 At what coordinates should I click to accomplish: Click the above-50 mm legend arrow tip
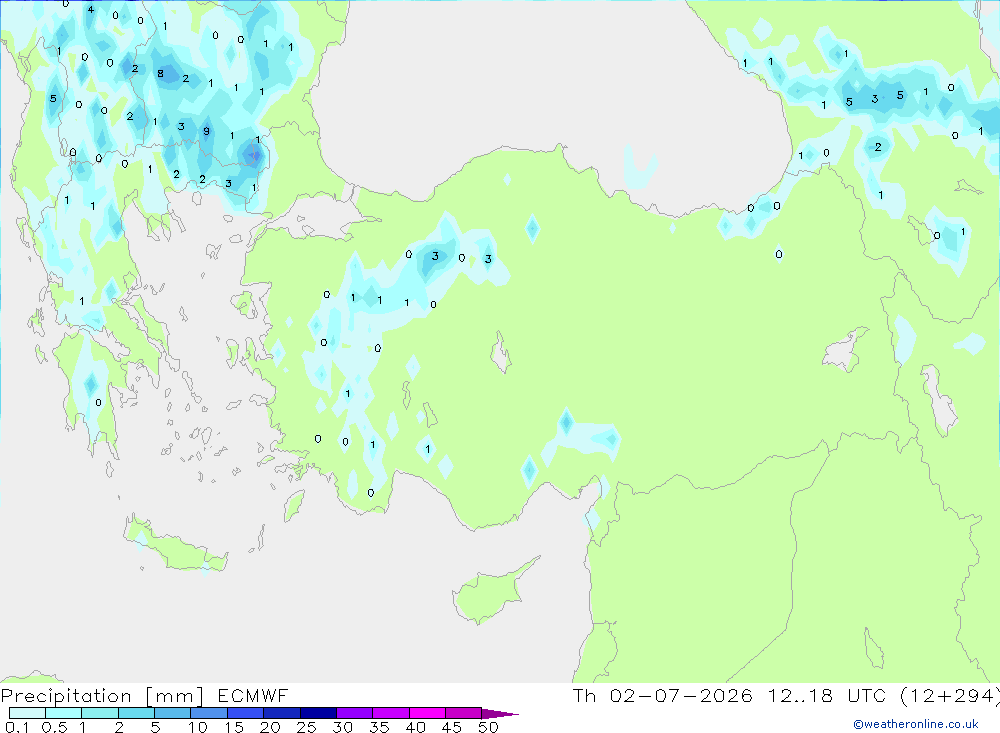tap(501, 714)
